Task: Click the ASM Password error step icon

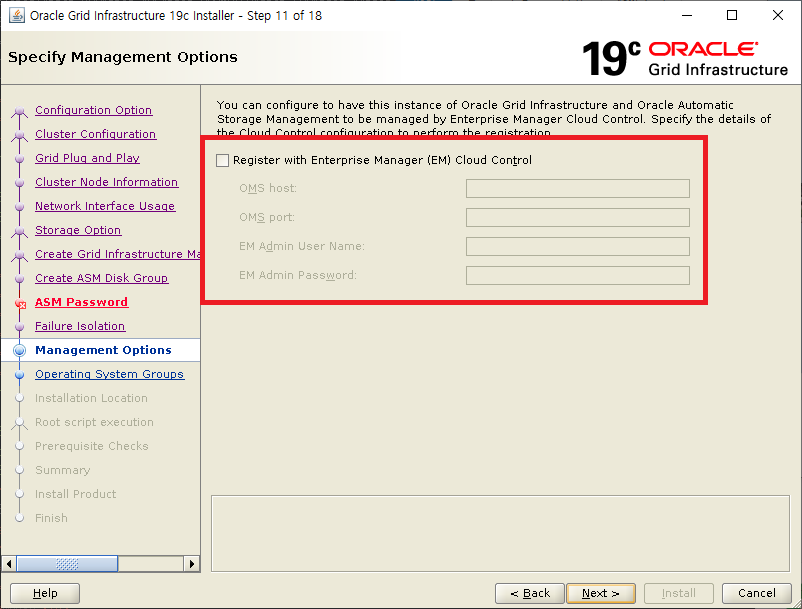Action: (x=20, y=304)
